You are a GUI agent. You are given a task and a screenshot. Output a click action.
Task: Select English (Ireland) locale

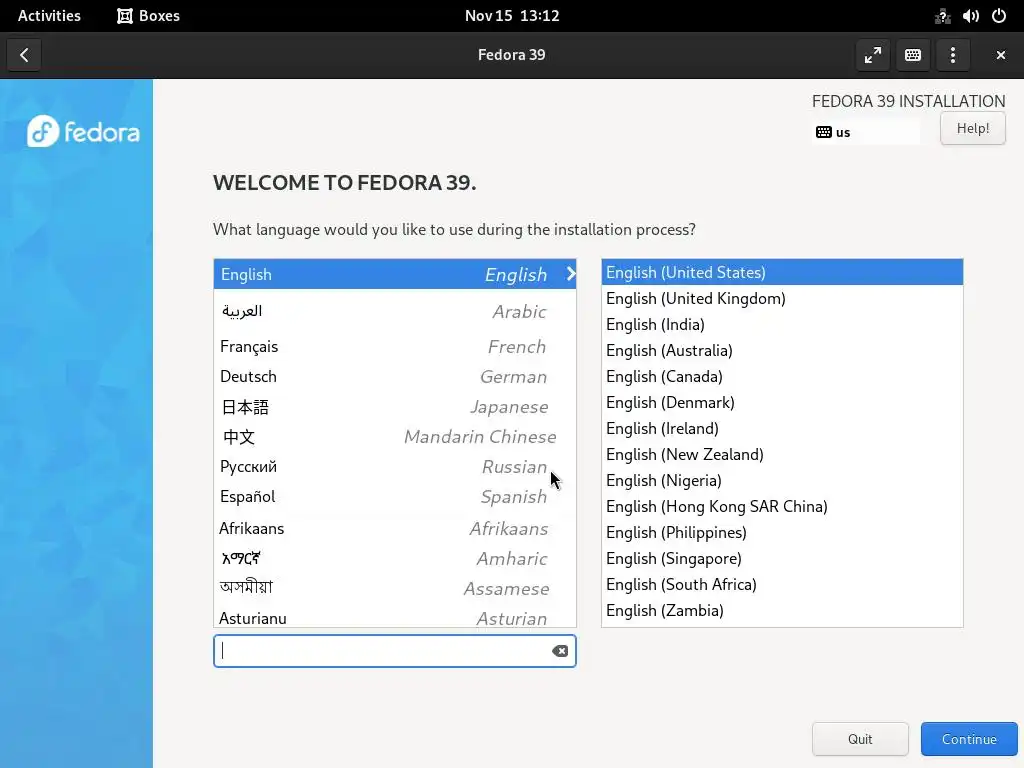(x=782, y=428)
